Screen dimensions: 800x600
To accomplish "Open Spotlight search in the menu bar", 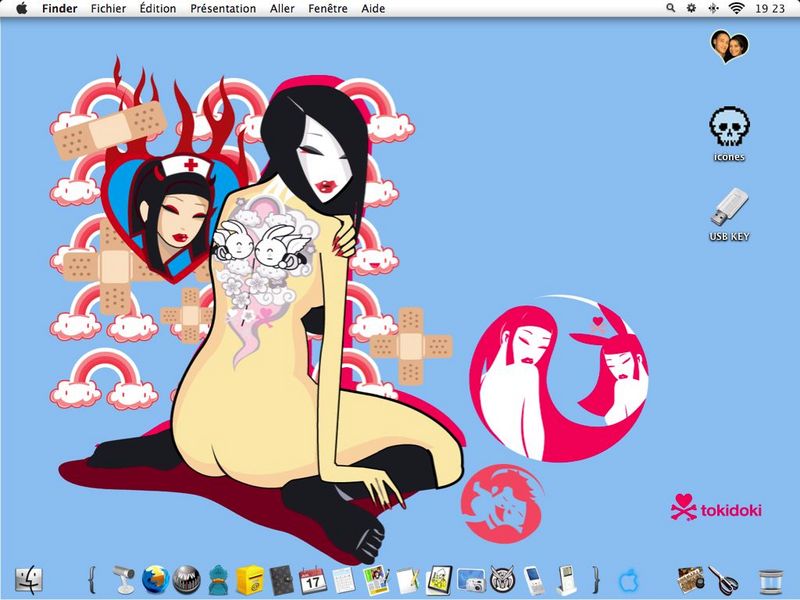I will click(670, 8).
